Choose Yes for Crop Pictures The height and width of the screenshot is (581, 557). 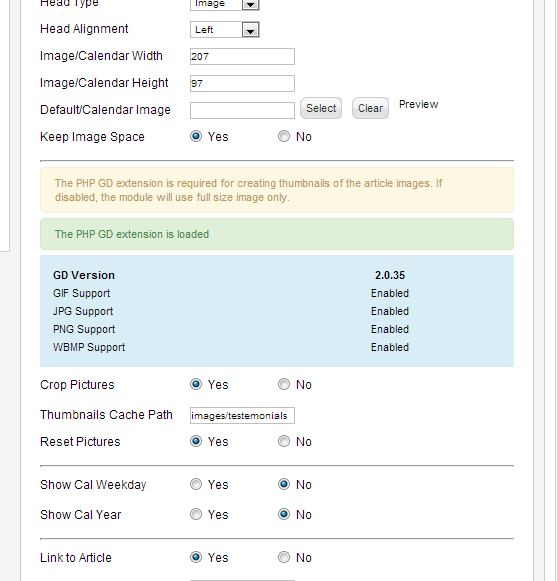[x=196, y=384]
